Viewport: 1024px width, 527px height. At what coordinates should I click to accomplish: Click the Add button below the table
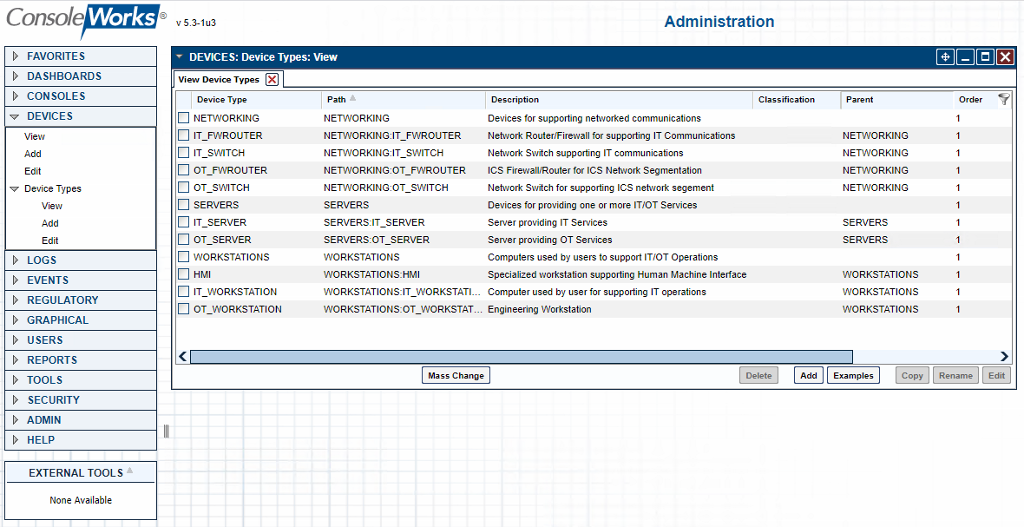808,375
